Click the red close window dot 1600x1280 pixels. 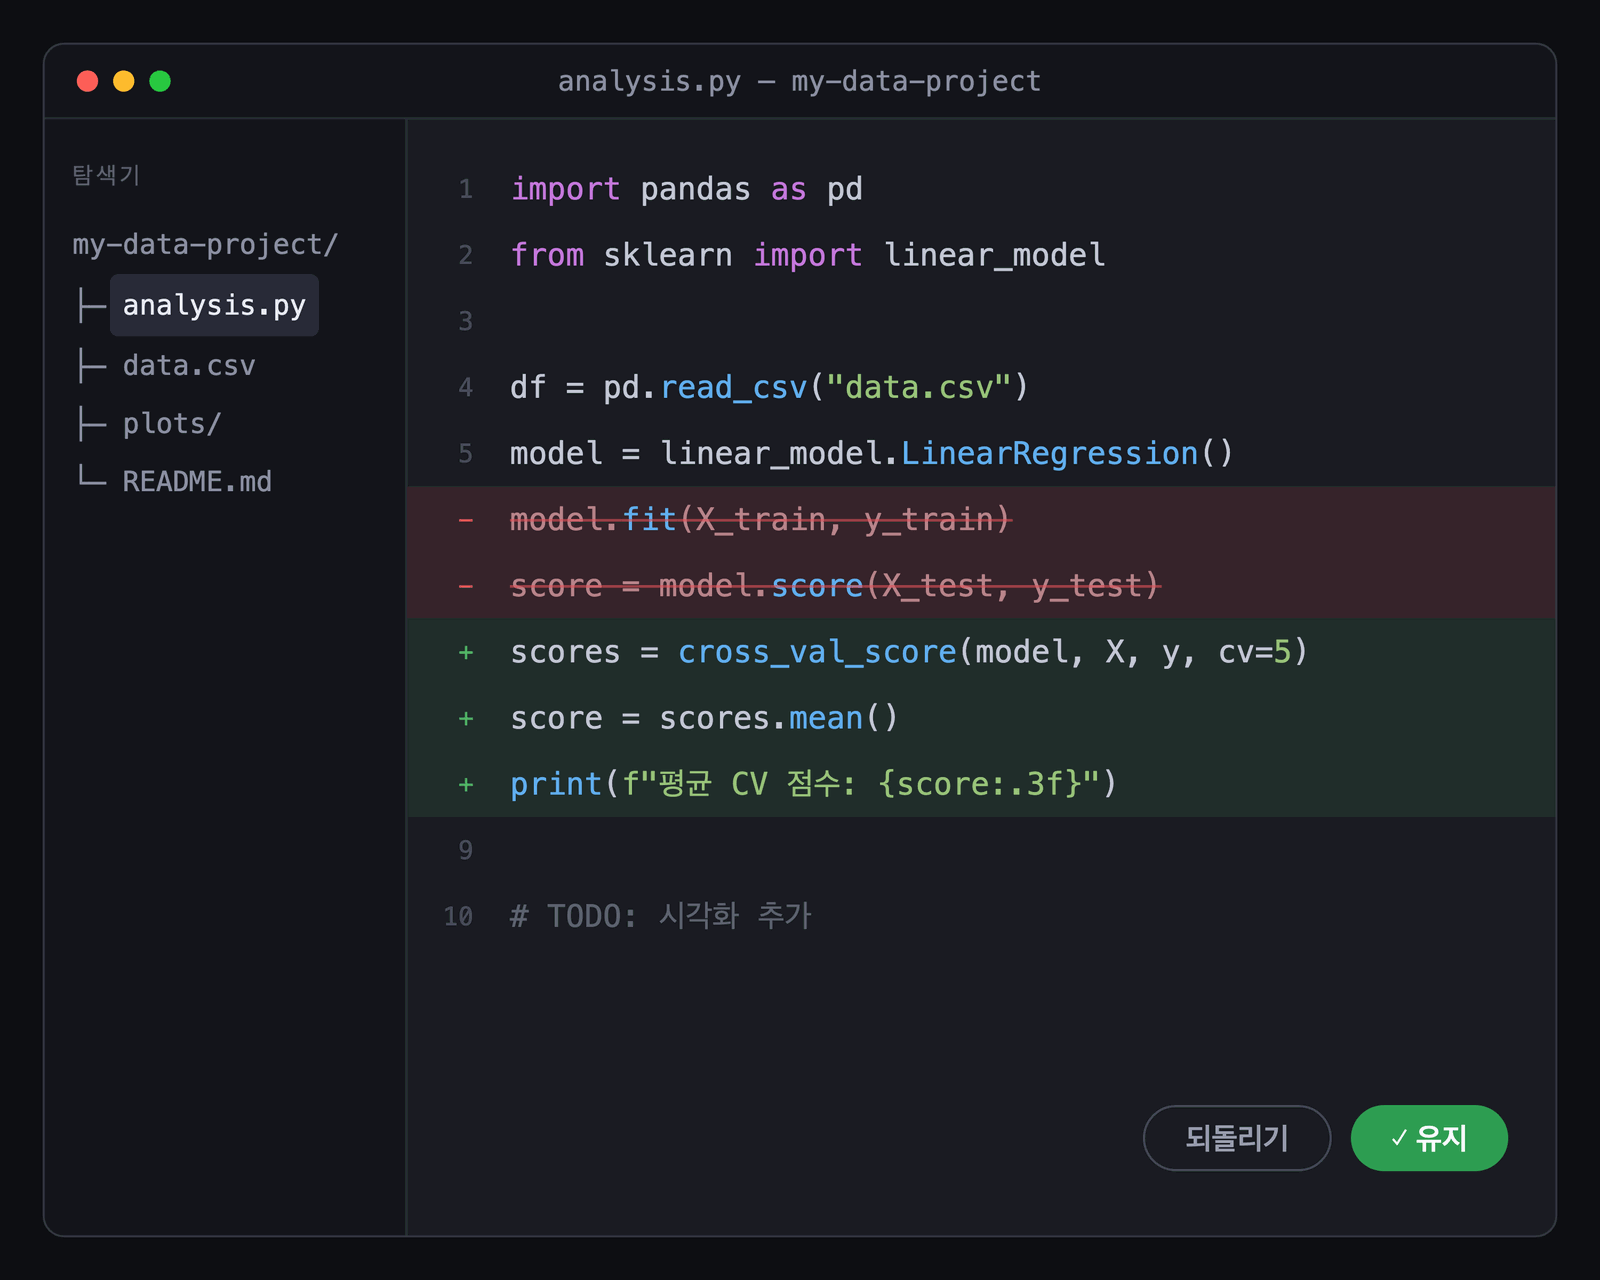(x=87, y=81)
